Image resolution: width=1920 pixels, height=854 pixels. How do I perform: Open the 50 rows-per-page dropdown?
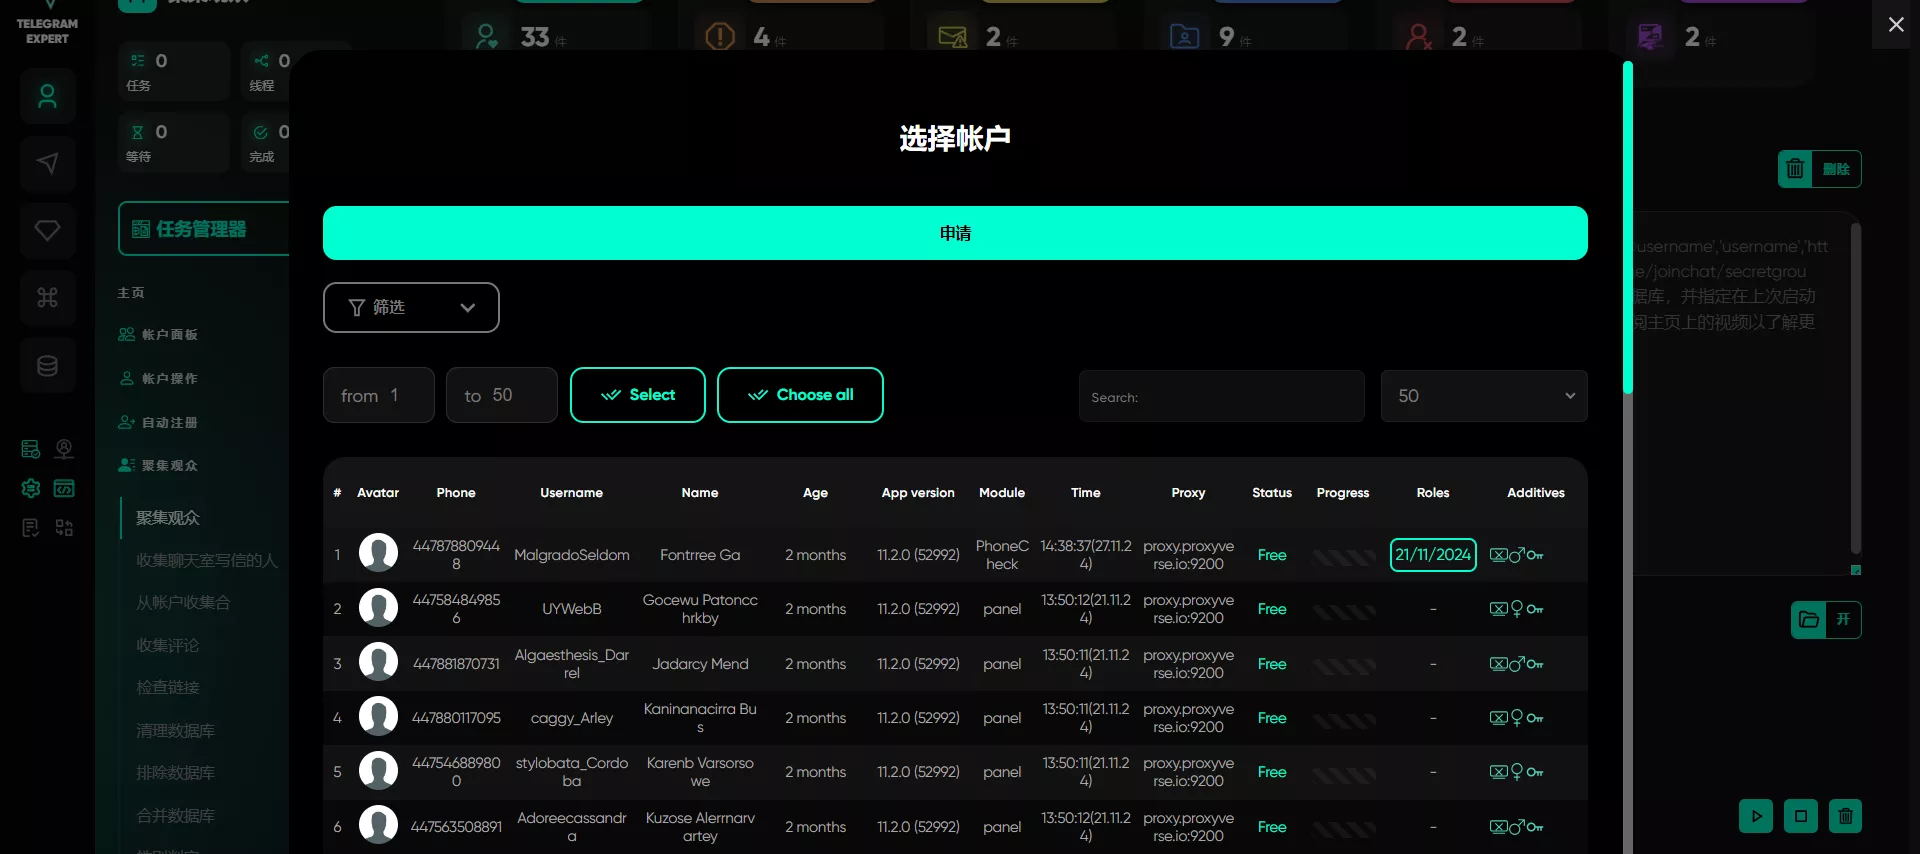[x=1484, y=396]
